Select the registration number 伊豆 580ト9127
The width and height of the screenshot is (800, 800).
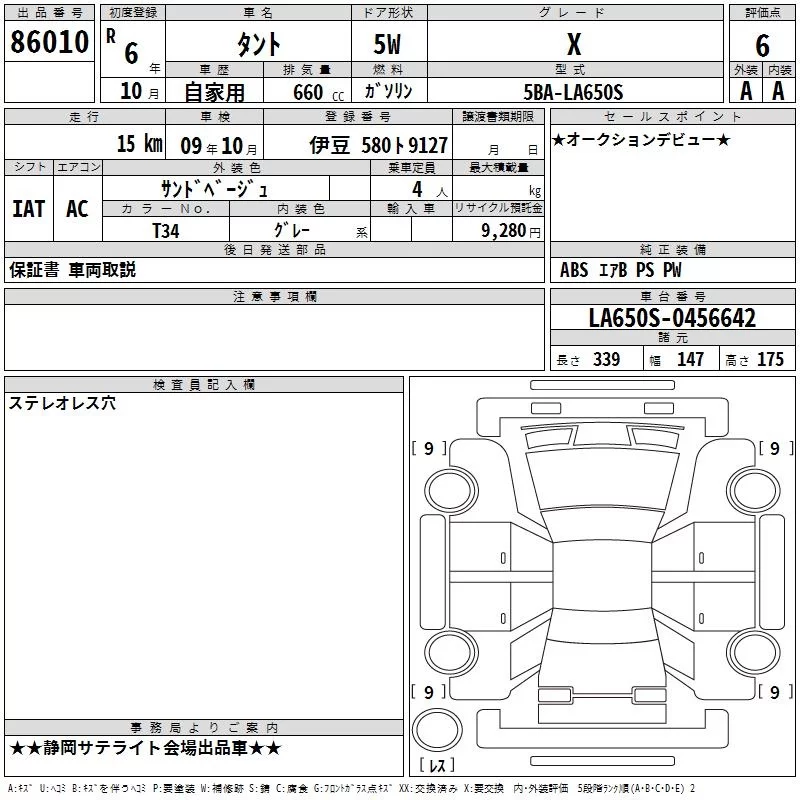378,145
